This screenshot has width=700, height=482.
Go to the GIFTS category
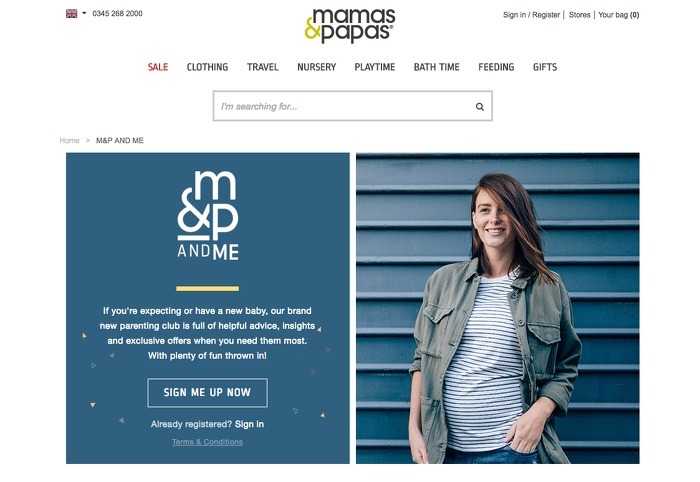point(545,67)
